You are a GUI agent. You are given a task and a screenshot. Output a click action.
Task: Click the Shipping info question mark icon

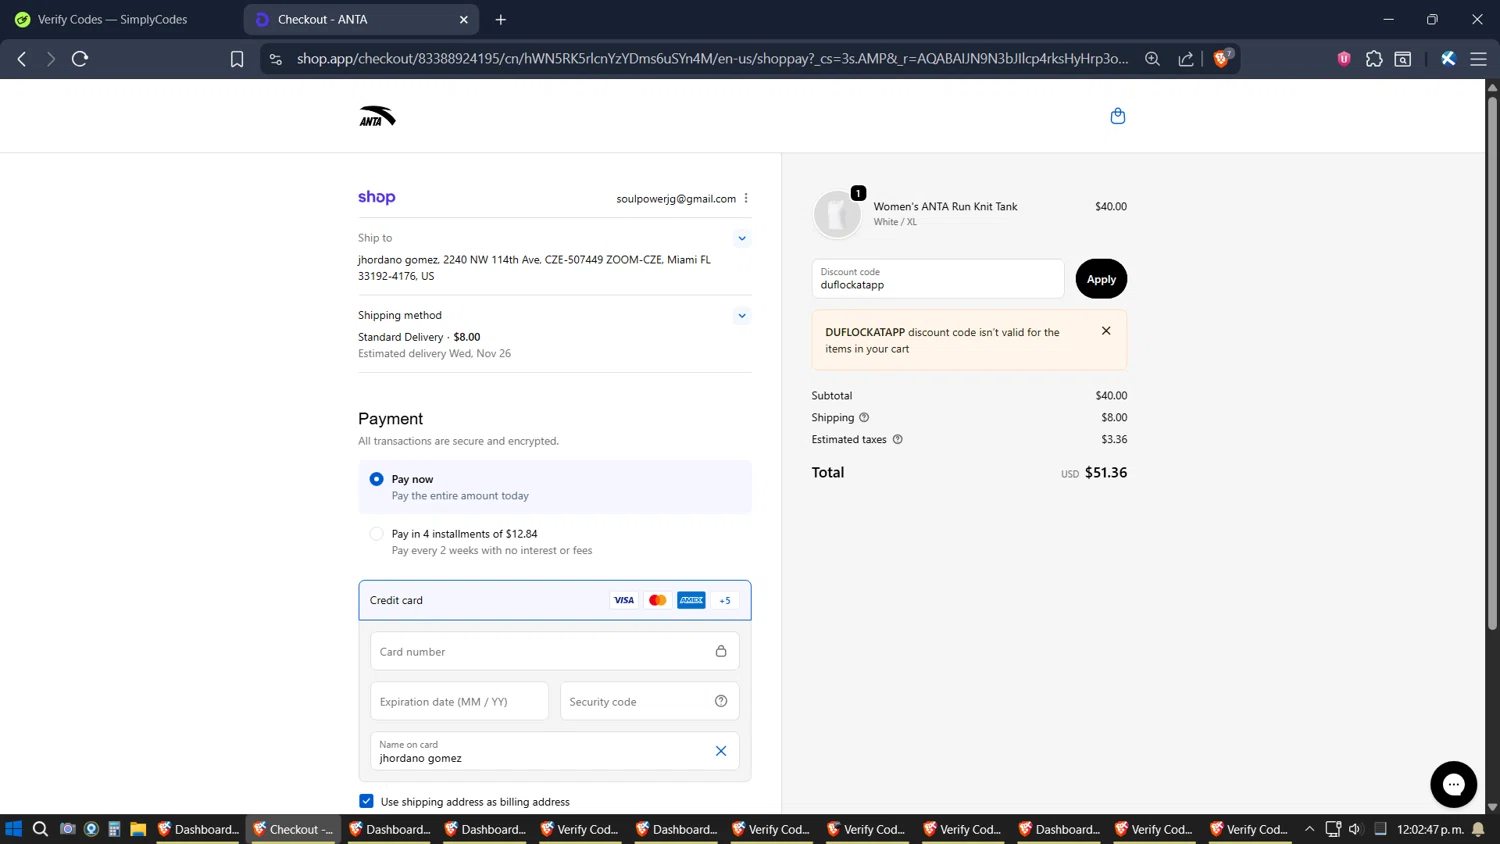[x=864, y=417]
